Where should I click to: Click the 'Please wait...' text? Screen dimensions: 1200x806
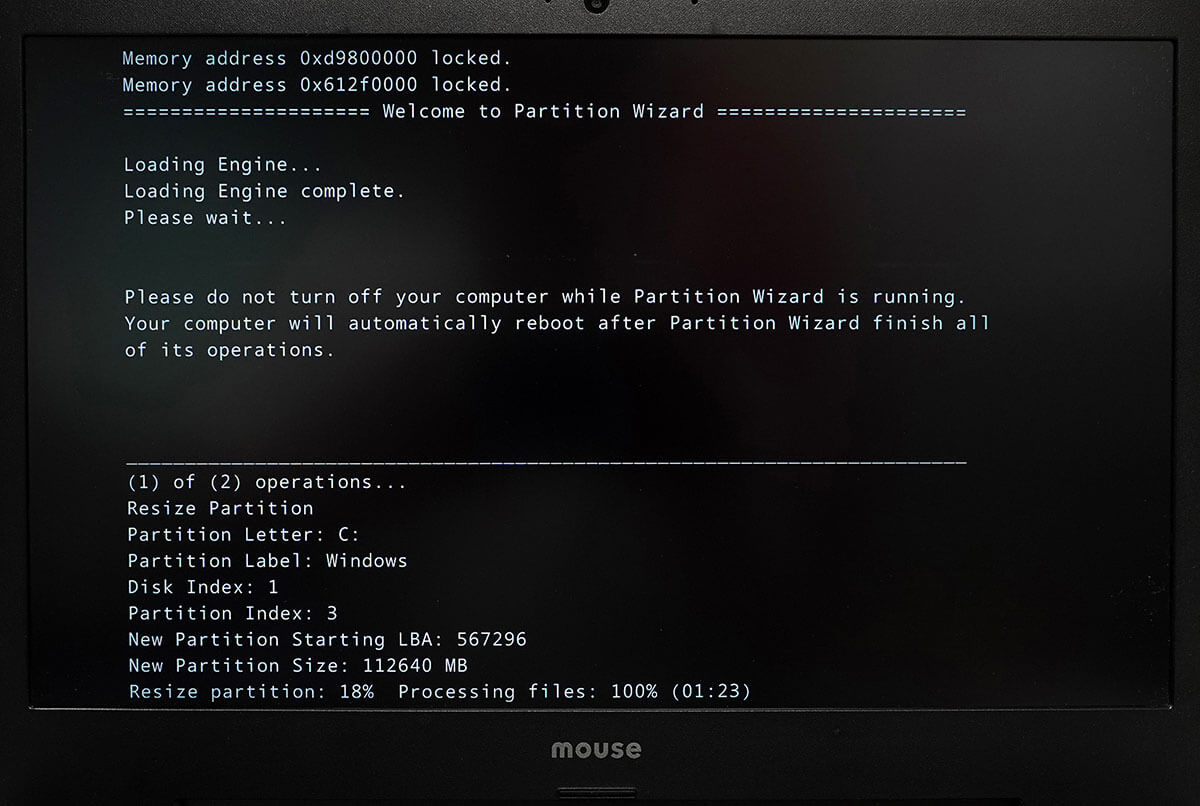click(x=205, y=217)
